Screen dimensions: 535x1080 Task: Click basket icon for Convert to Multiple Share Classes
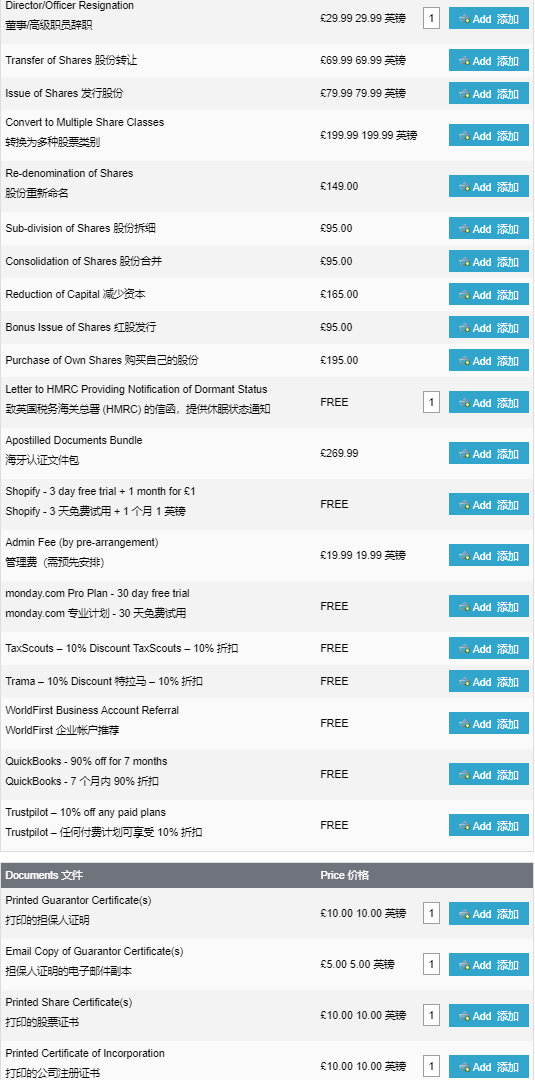pyautogui.click(x=465, y=136)
